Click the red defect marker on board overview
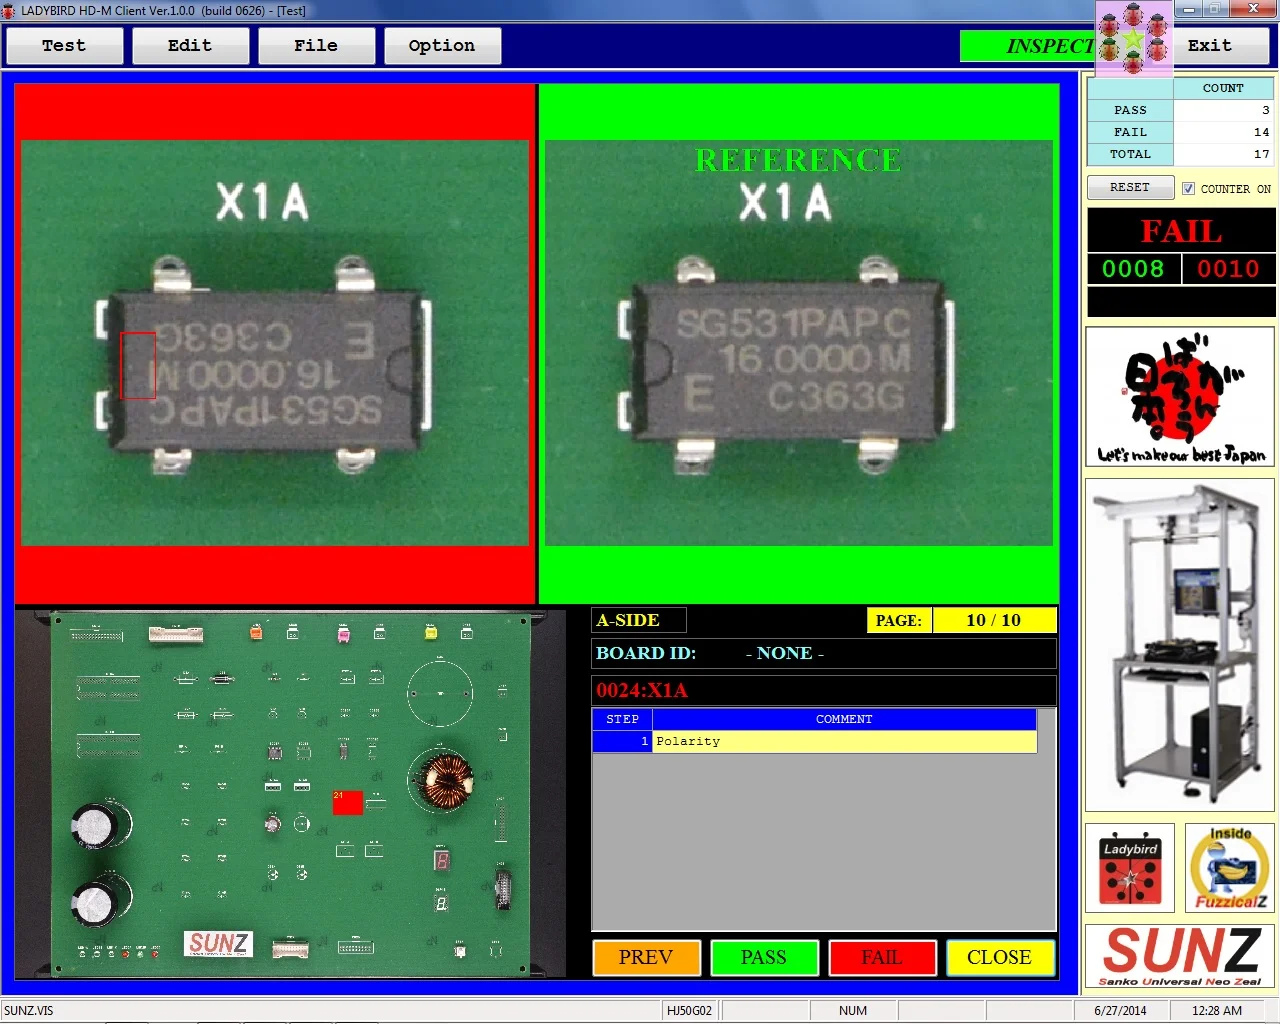1280x1024 pixels. pos(347,802)
